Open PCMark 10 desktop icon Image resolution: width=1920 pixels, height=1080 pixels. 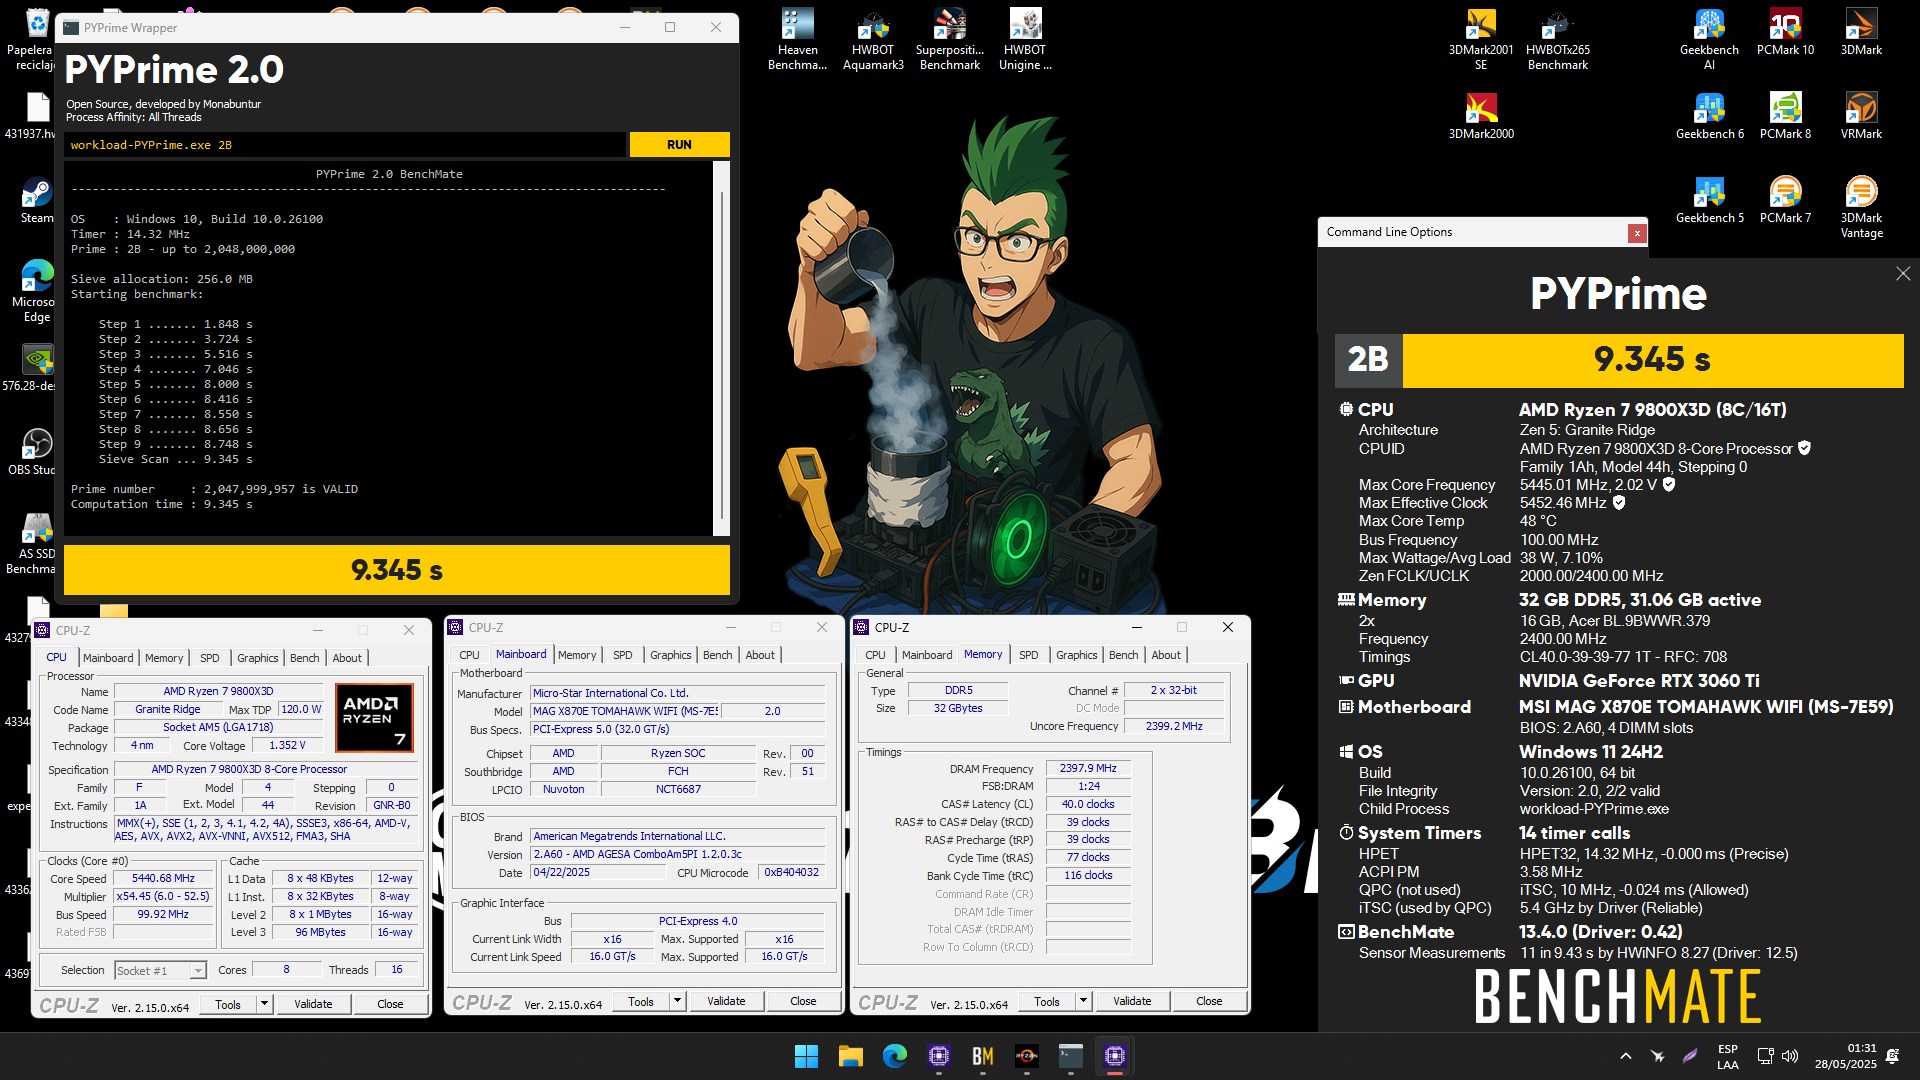1785,32
